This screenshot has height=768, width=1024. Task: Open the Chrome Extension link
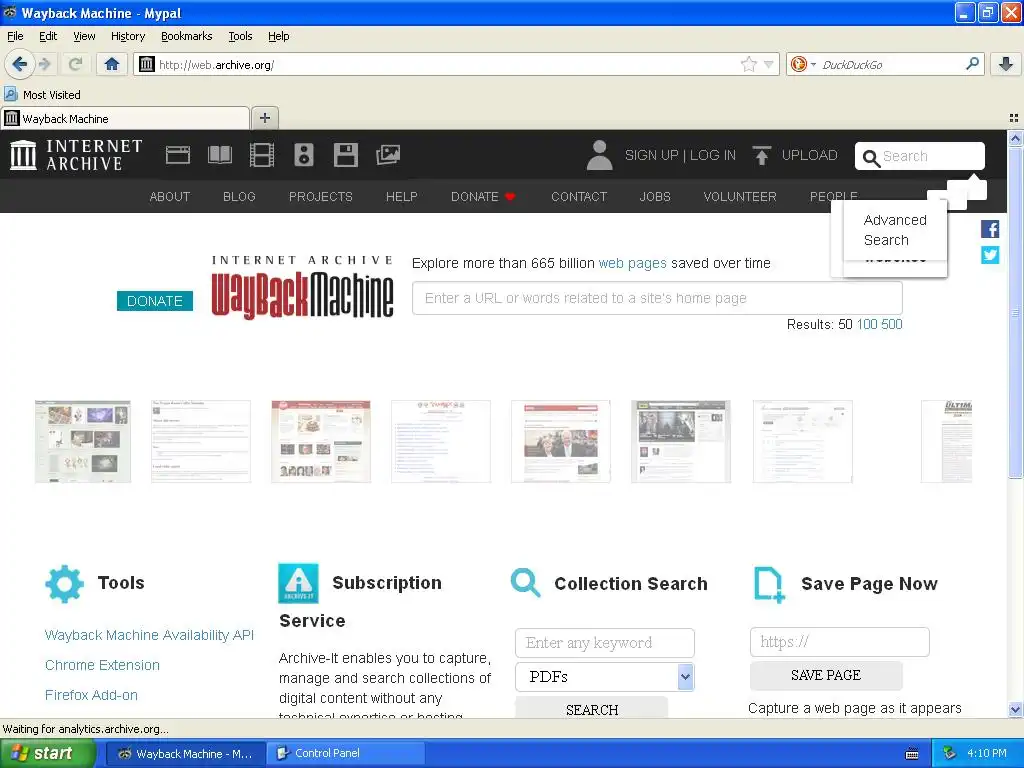(x=102, y=665)
